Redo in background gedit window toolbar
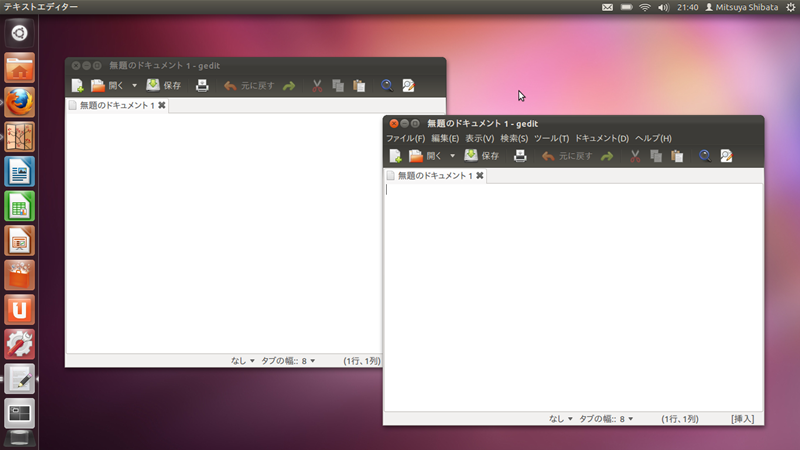 289,86
